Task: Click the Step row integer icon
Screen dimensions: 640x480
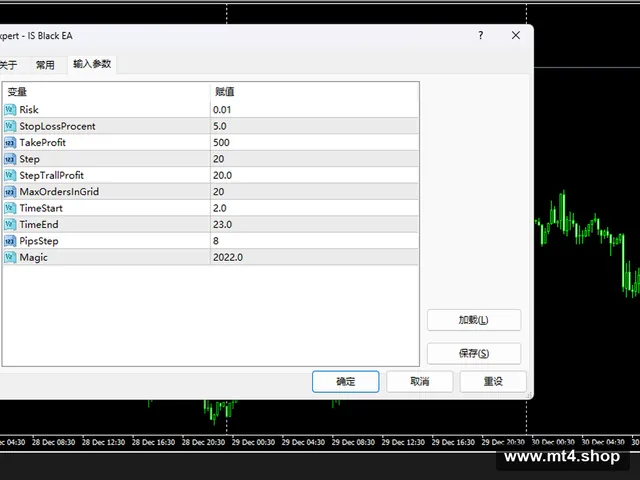Action: 10,159
